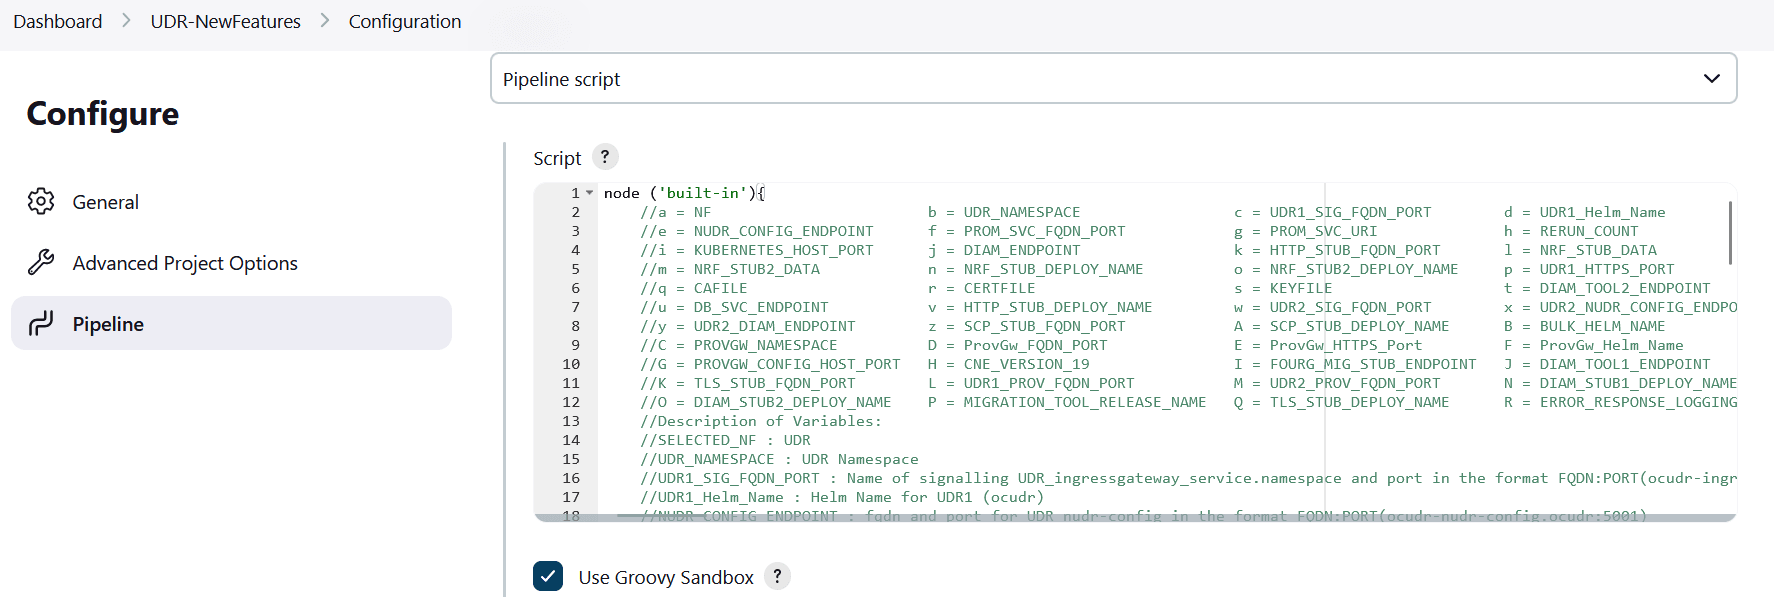The image size is (1774, 597).
Task: Click the comment //Description of Variables:
Action: (x=761, y=421)
